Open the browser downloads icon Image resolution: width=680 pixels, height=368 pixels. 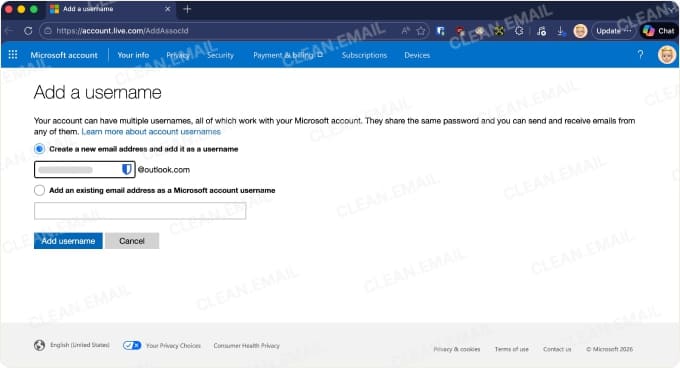[560, 31]
